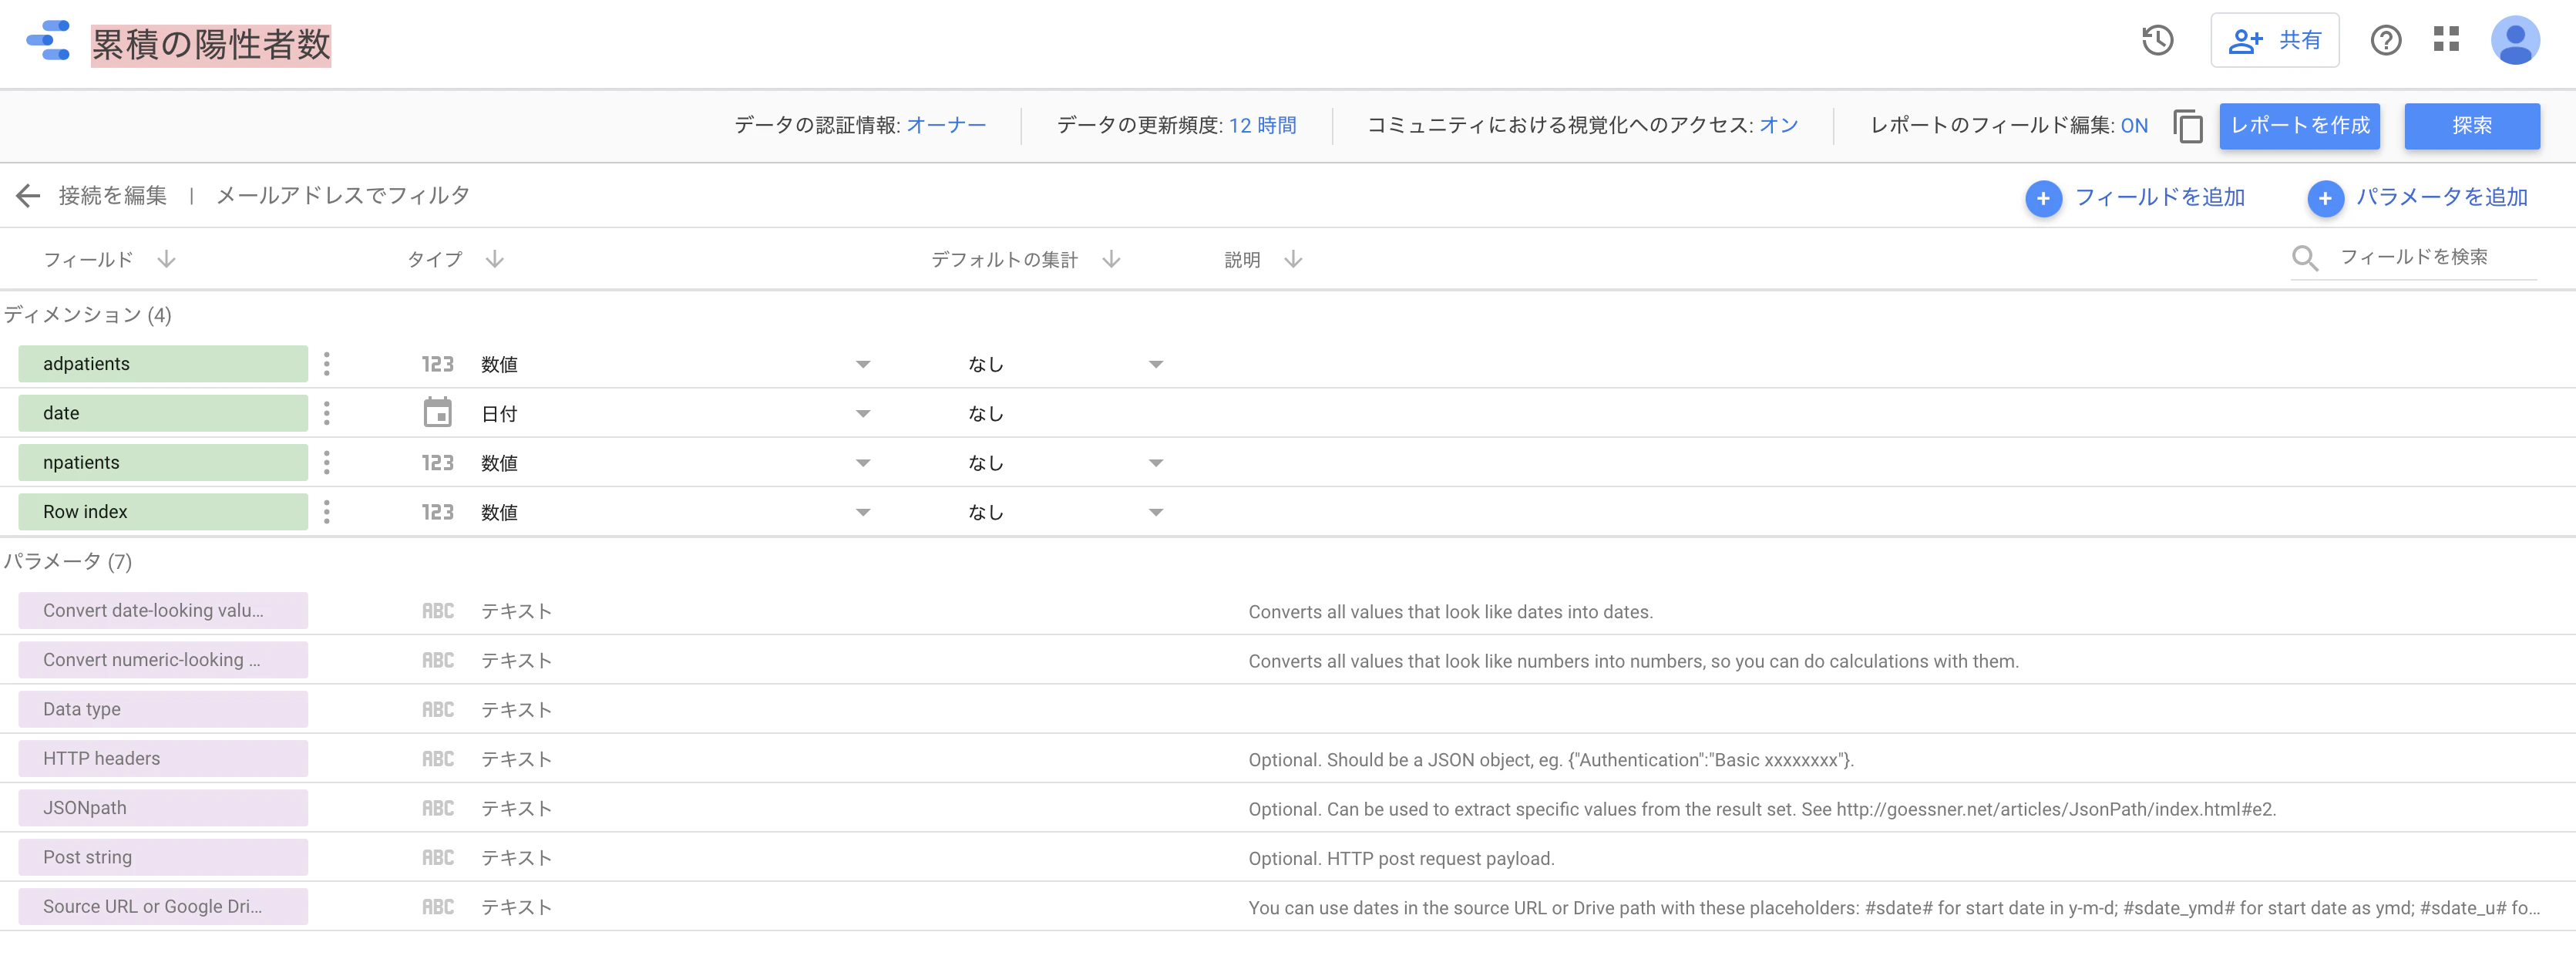
Task: Click the user account avatar
Action: [x=2514, y=40]
